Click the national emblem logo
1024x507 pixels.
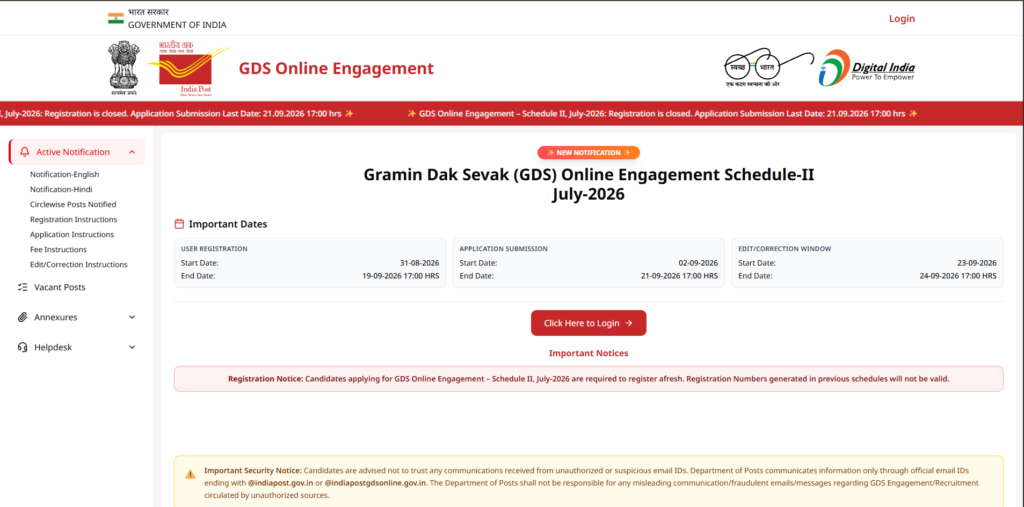124,69
